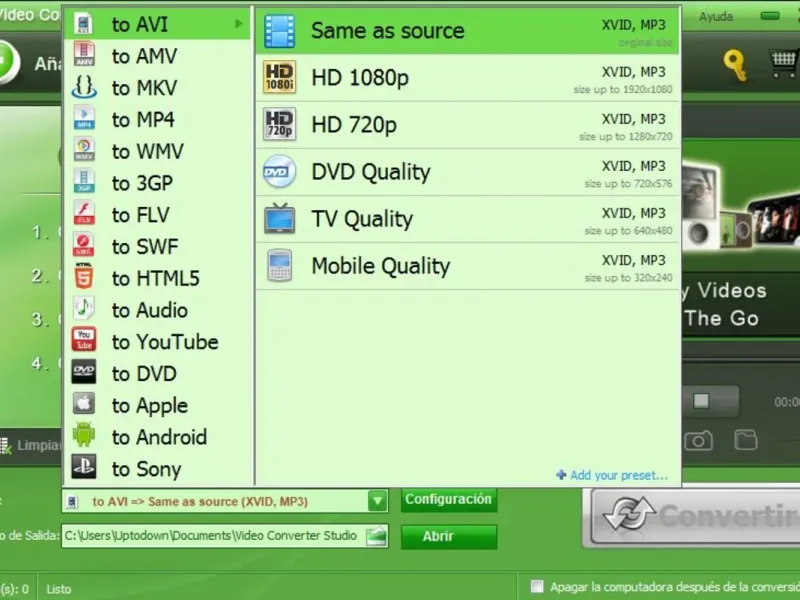The height and width of the screenshot is (600, 800).
Task: Click the open folder icon near the camera icon
Action: 745,440
